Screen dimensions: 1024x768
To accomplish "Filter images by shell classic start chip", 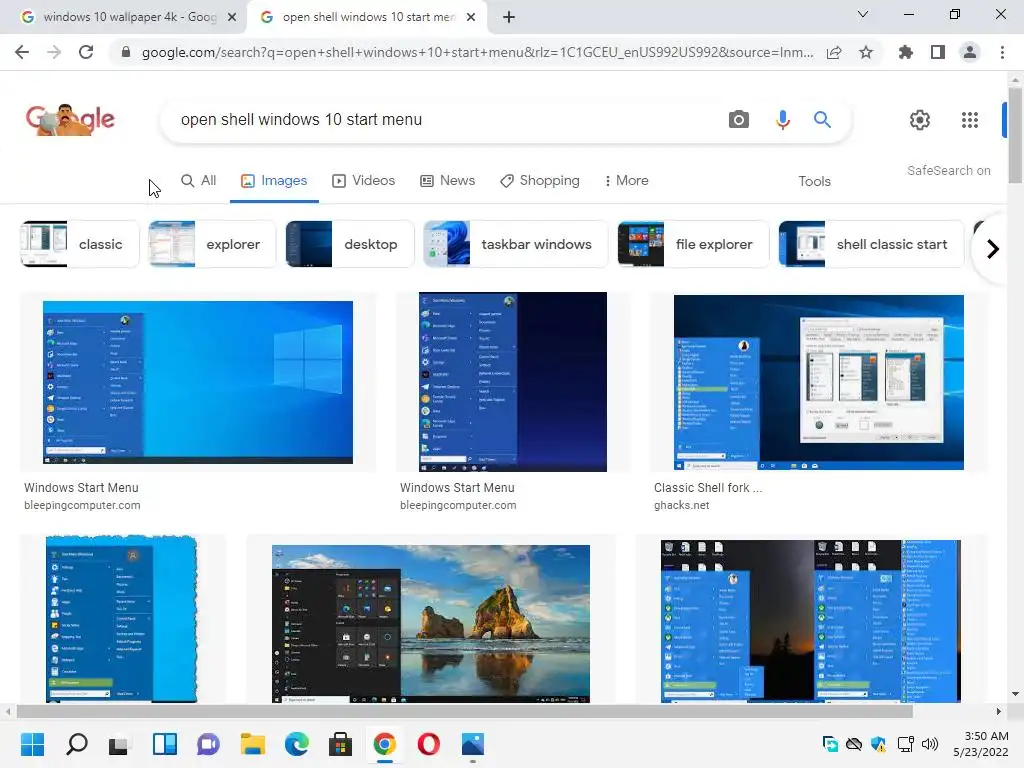I will point(871,244).
